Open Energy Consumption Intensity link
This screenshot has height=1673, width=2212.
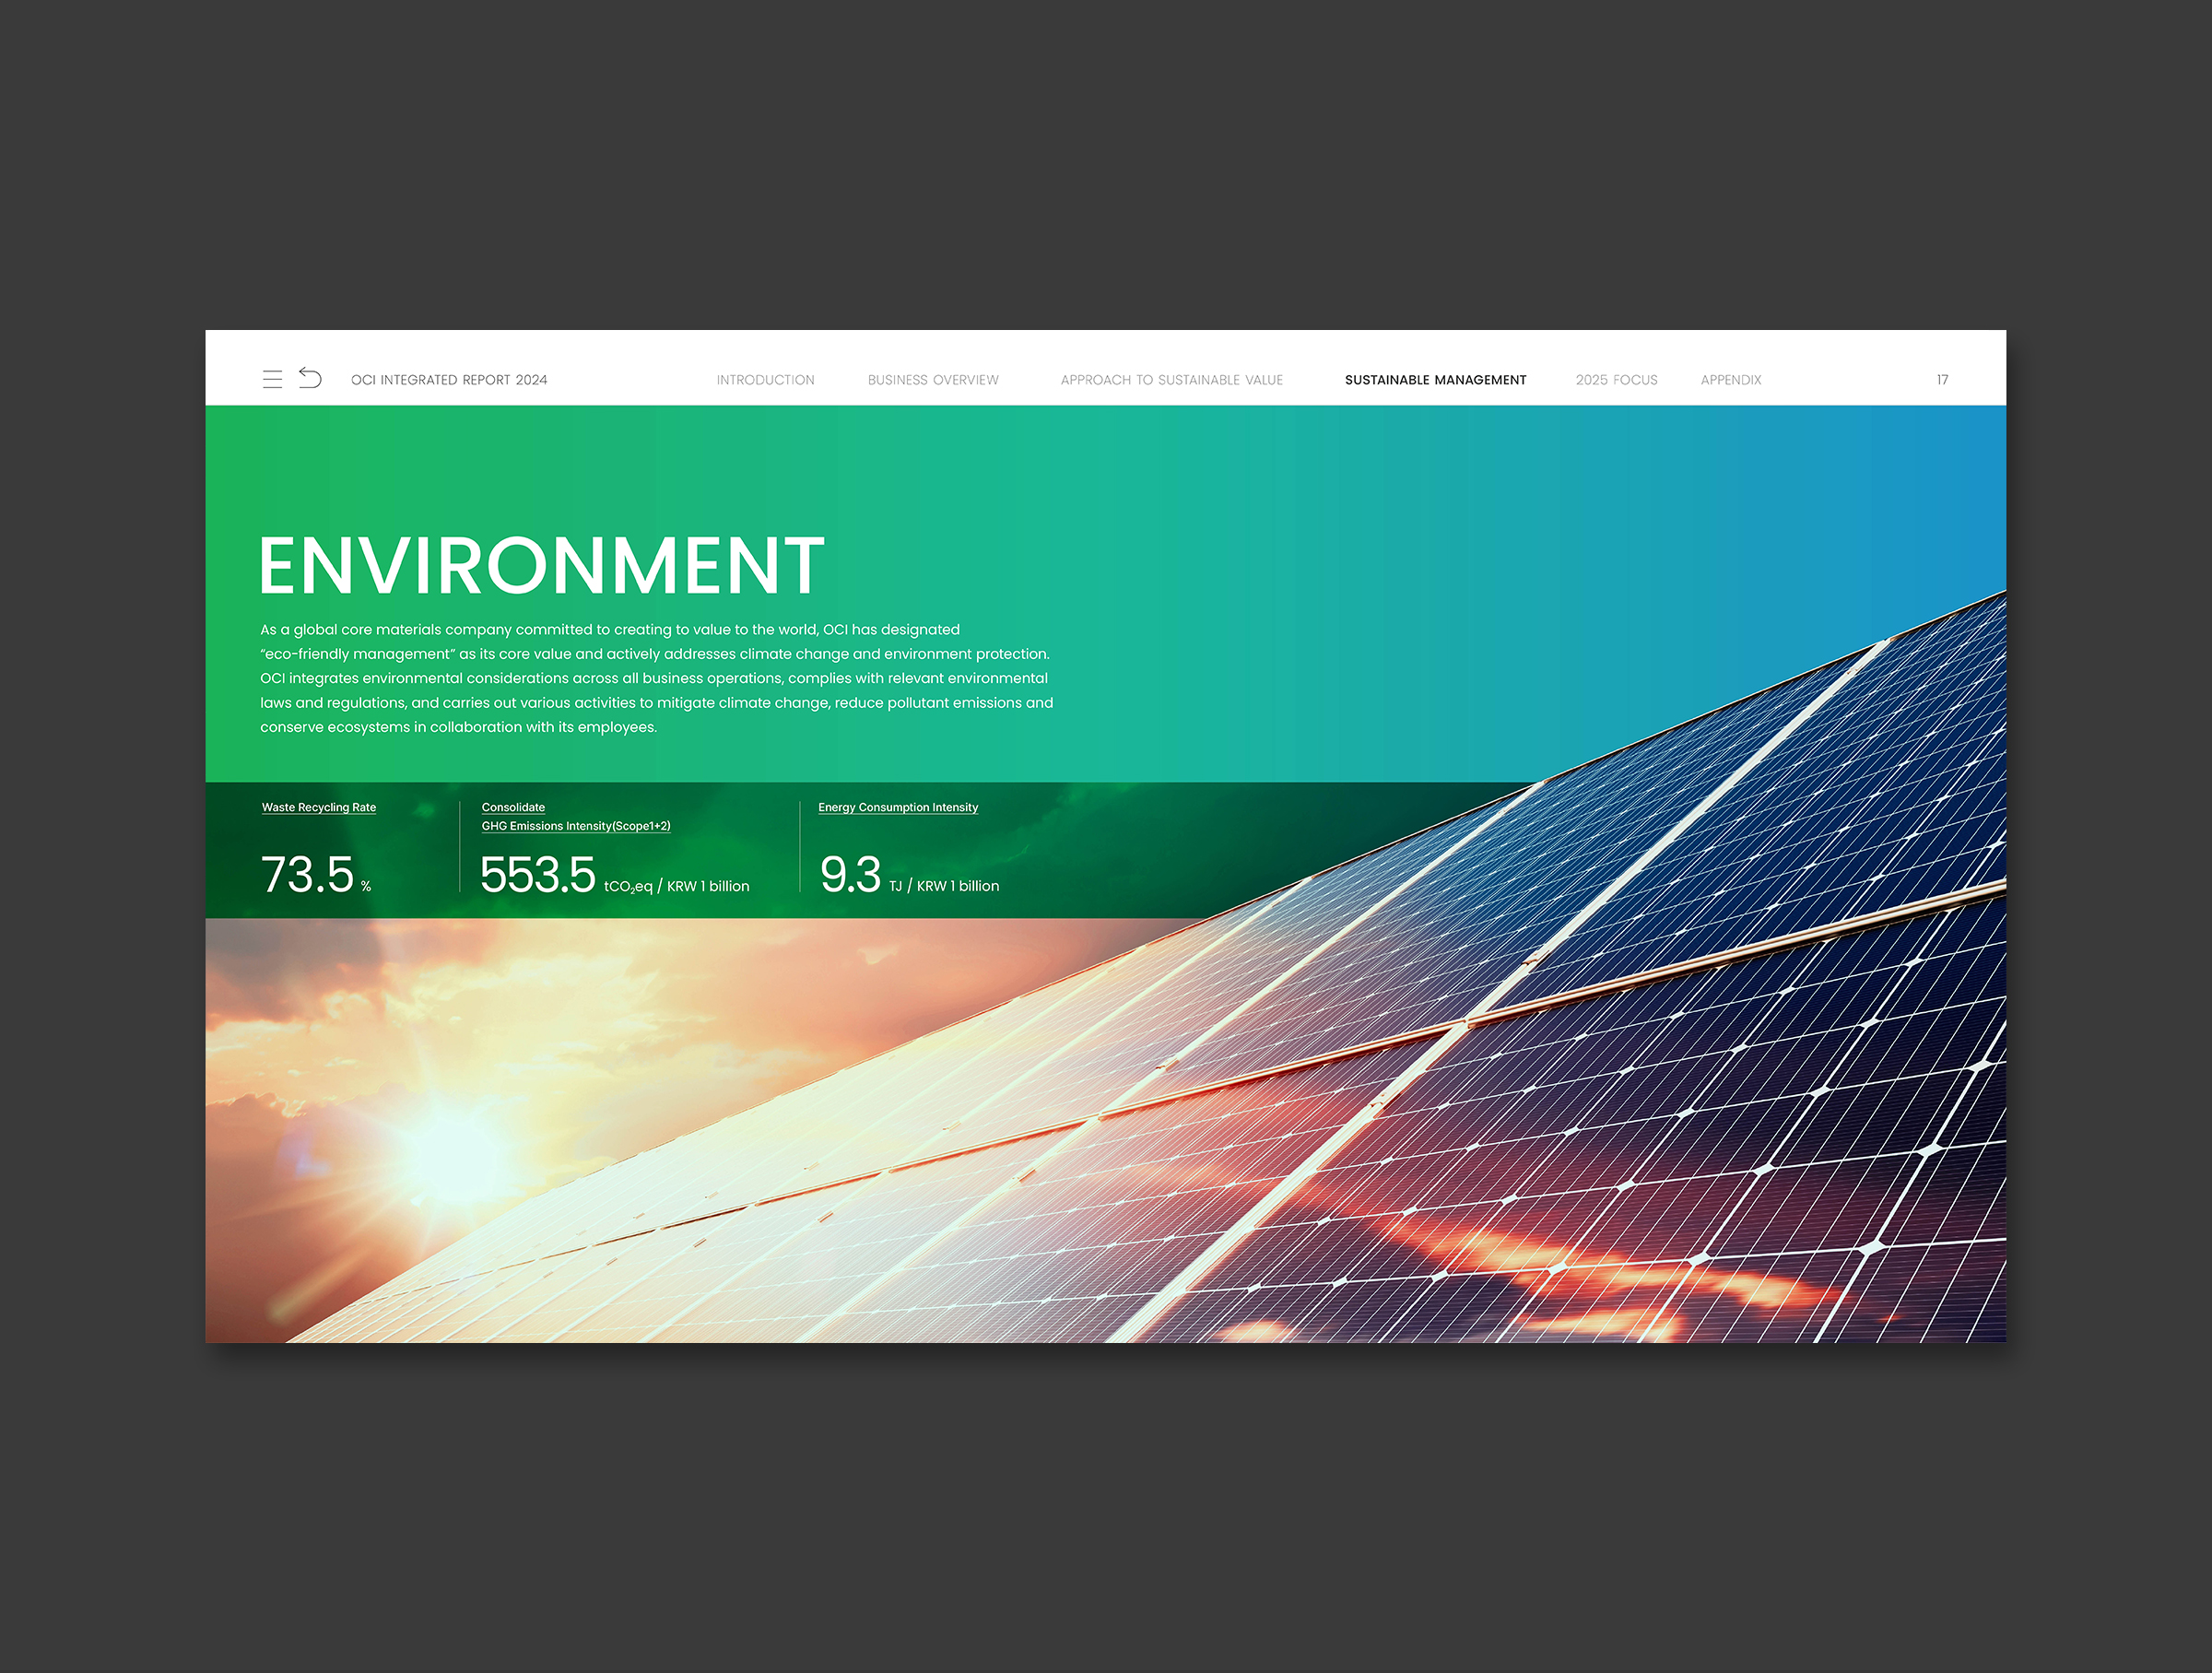(x=898, y=807)
